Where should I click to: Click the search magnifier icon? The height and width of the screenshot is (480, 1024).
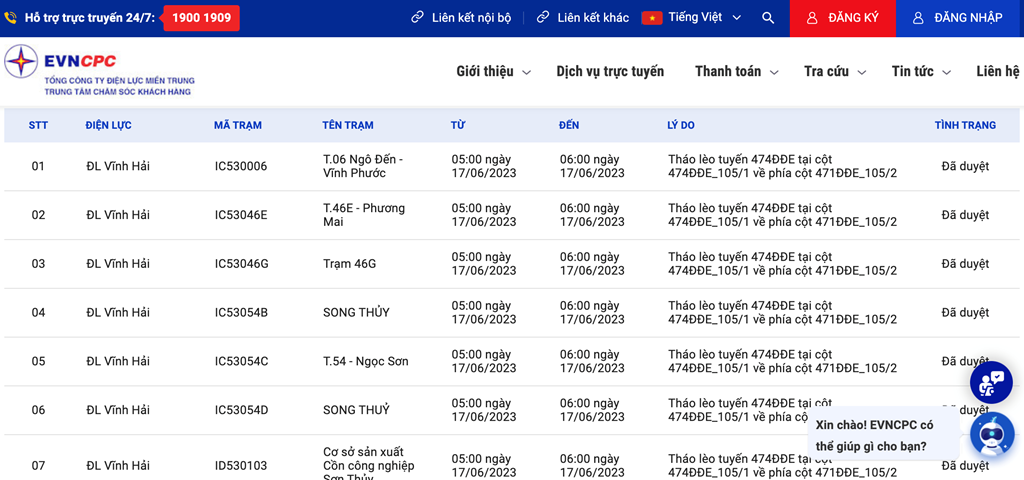(x=768, y=18)
